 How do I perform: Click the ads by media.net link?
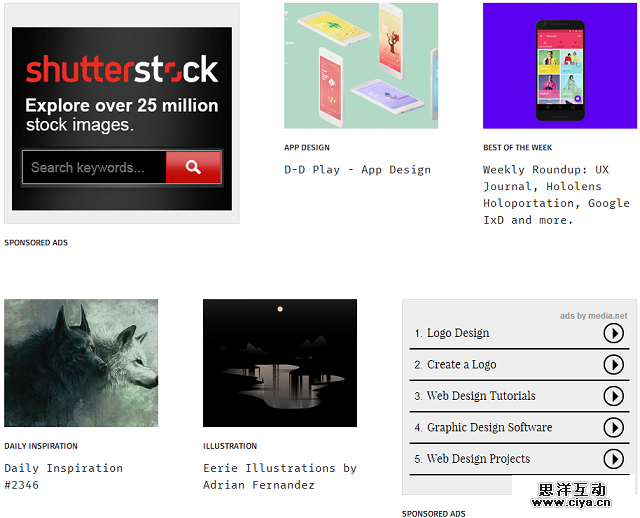pos(594,316)
